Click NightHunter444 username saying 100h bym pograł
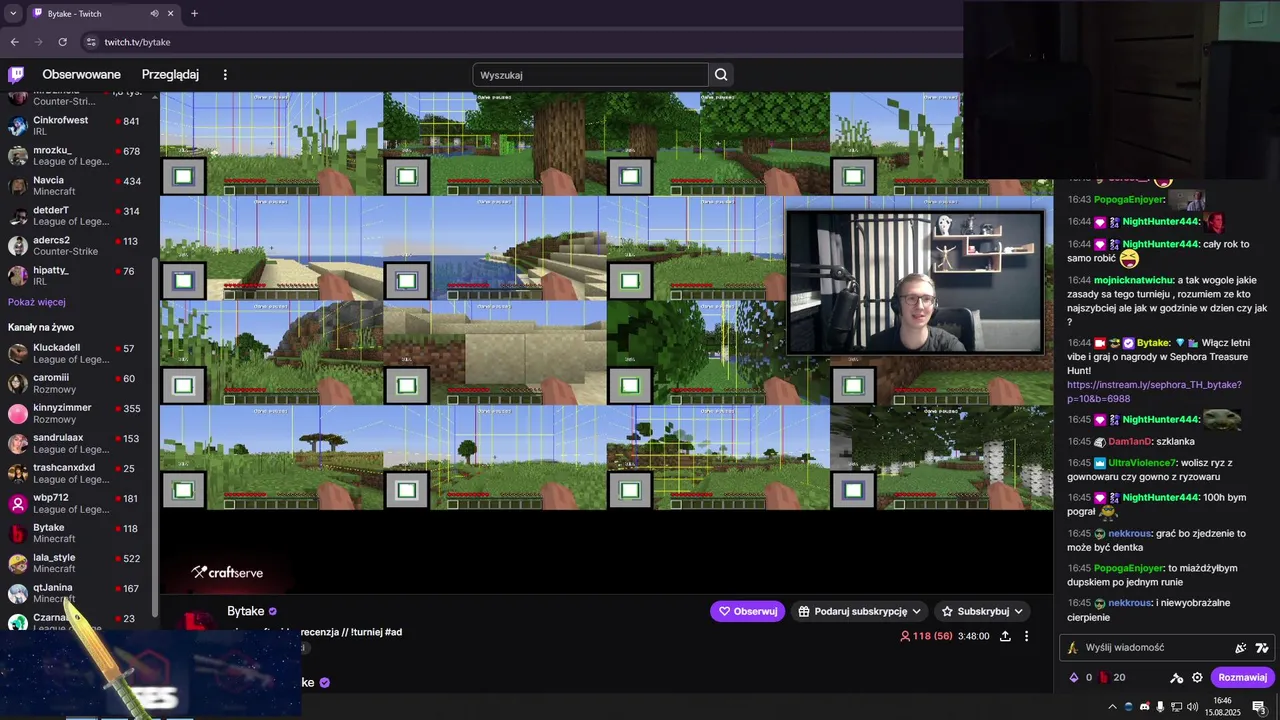Viewport: 1280px width, 720px height. [1160, 497]
